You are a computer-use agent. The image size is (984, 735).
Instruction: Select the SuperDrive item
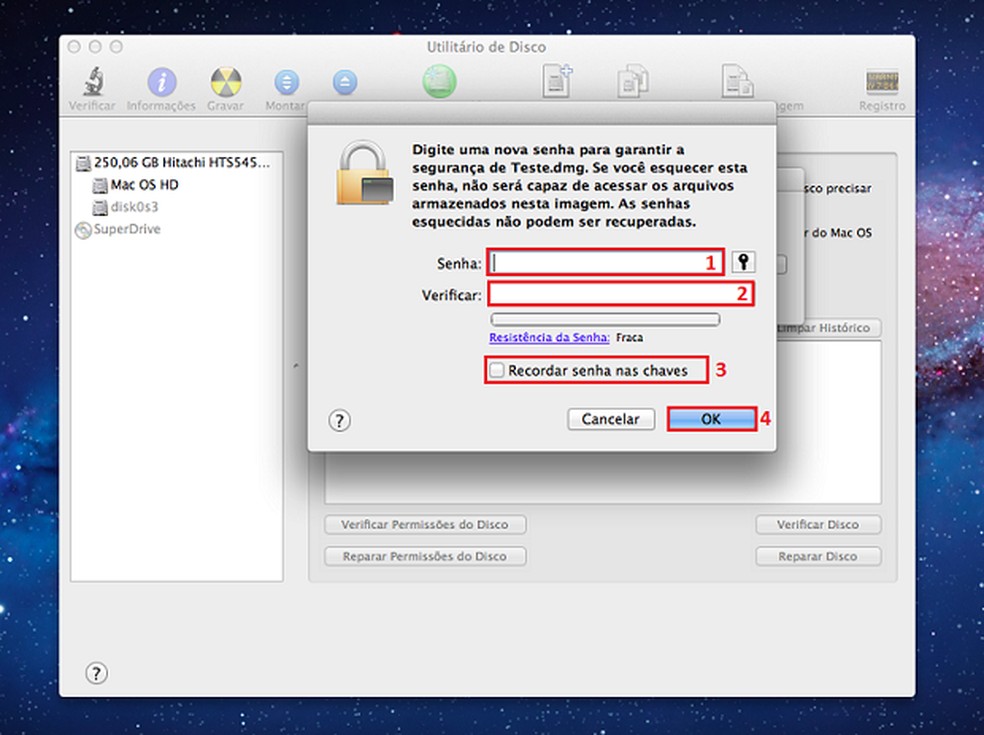click(x=118, y=230)
